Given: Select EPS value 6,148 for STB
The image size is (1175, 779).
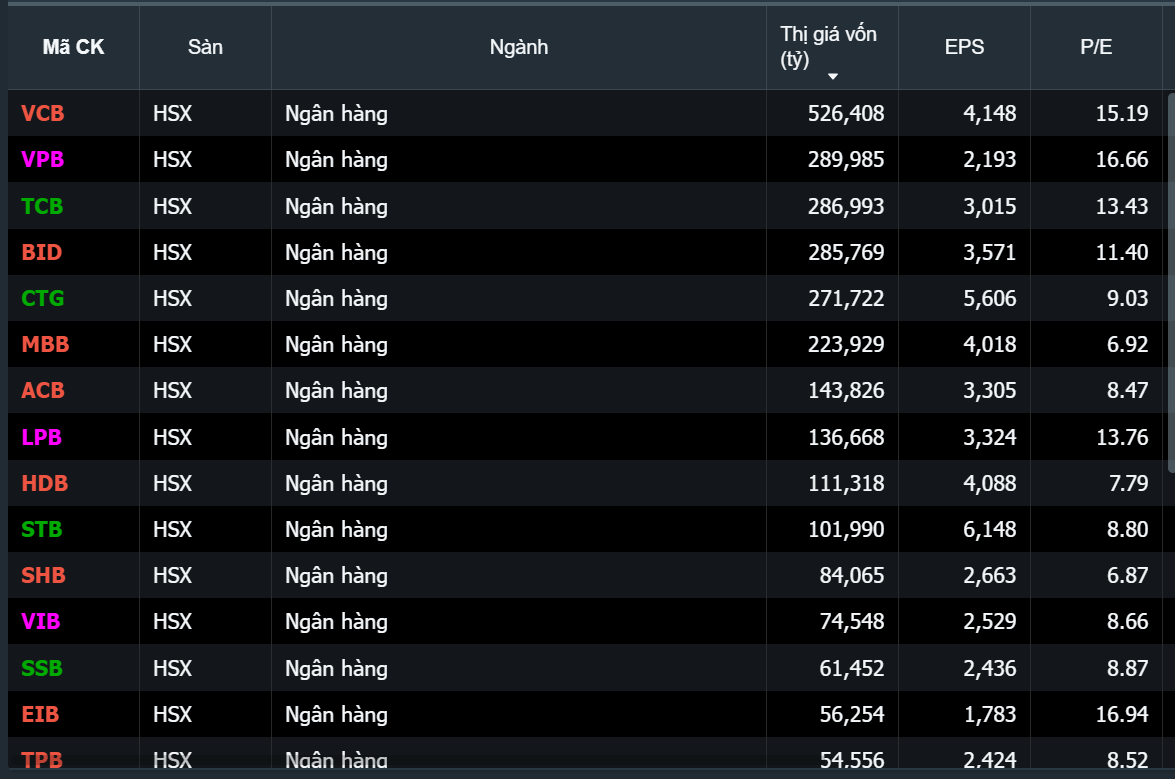Looking at the screenshot, I should pyautogui.click(x=990, y=530).
